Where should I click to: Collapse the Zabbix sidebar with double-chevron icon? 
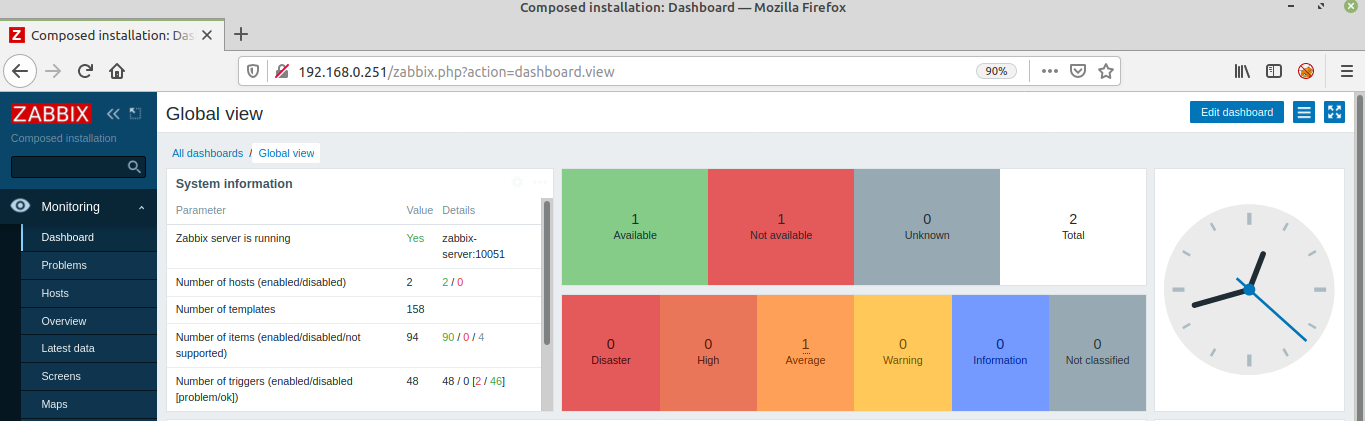(113, 113)
